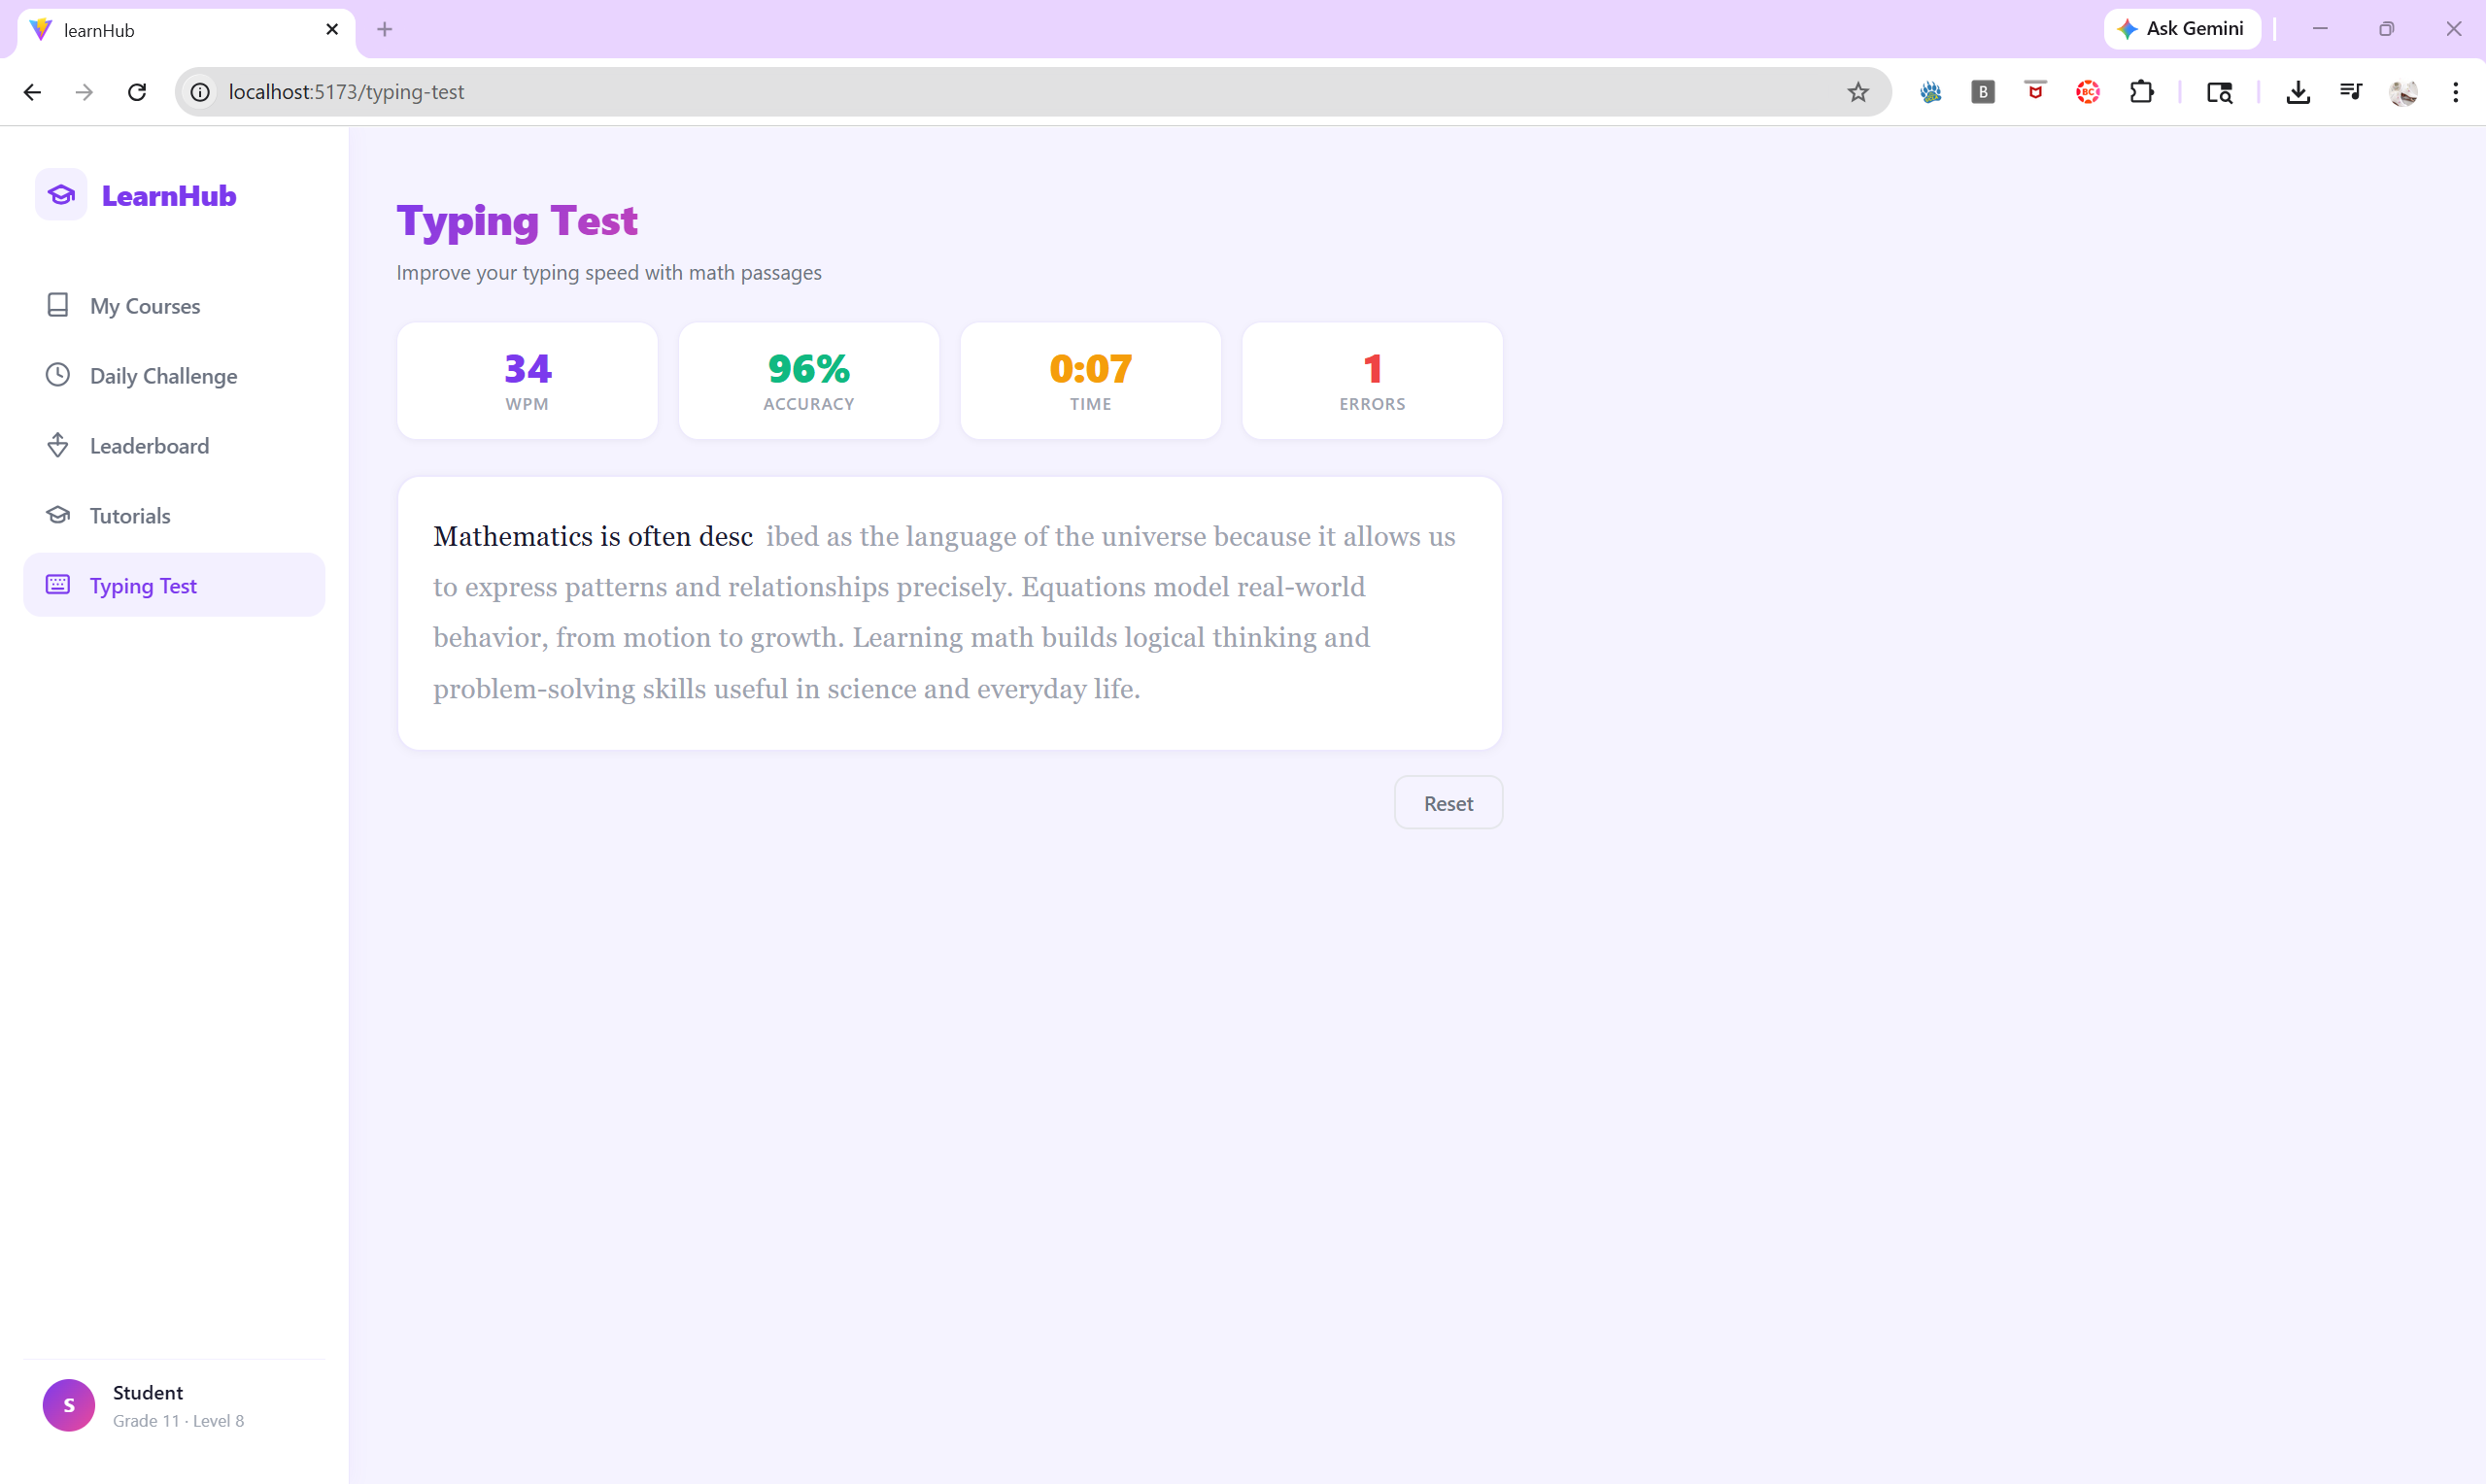The image size is (2486, 1484).
Task: Click the LearnHub graduation cap logo
Action: (x=61, y=195)
